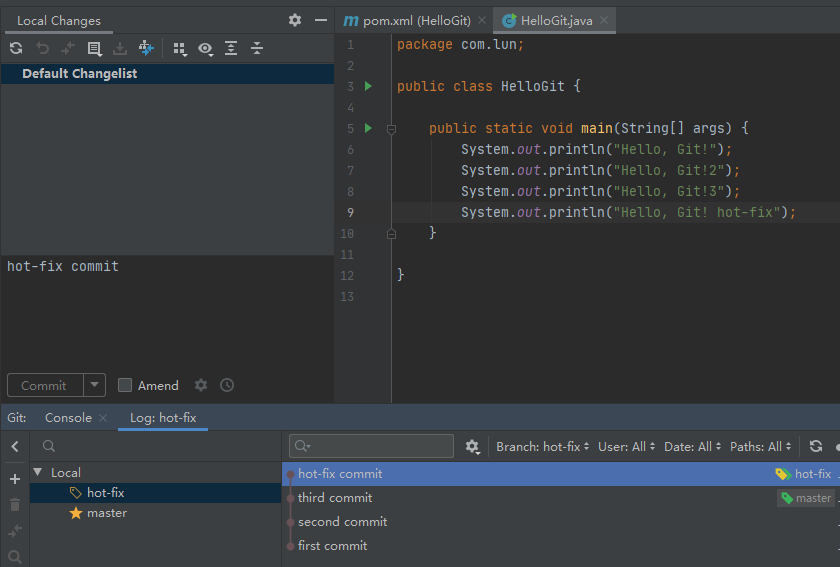
Task: Open the Paths: All filter dropdown
Action: [x=760, y=446]
